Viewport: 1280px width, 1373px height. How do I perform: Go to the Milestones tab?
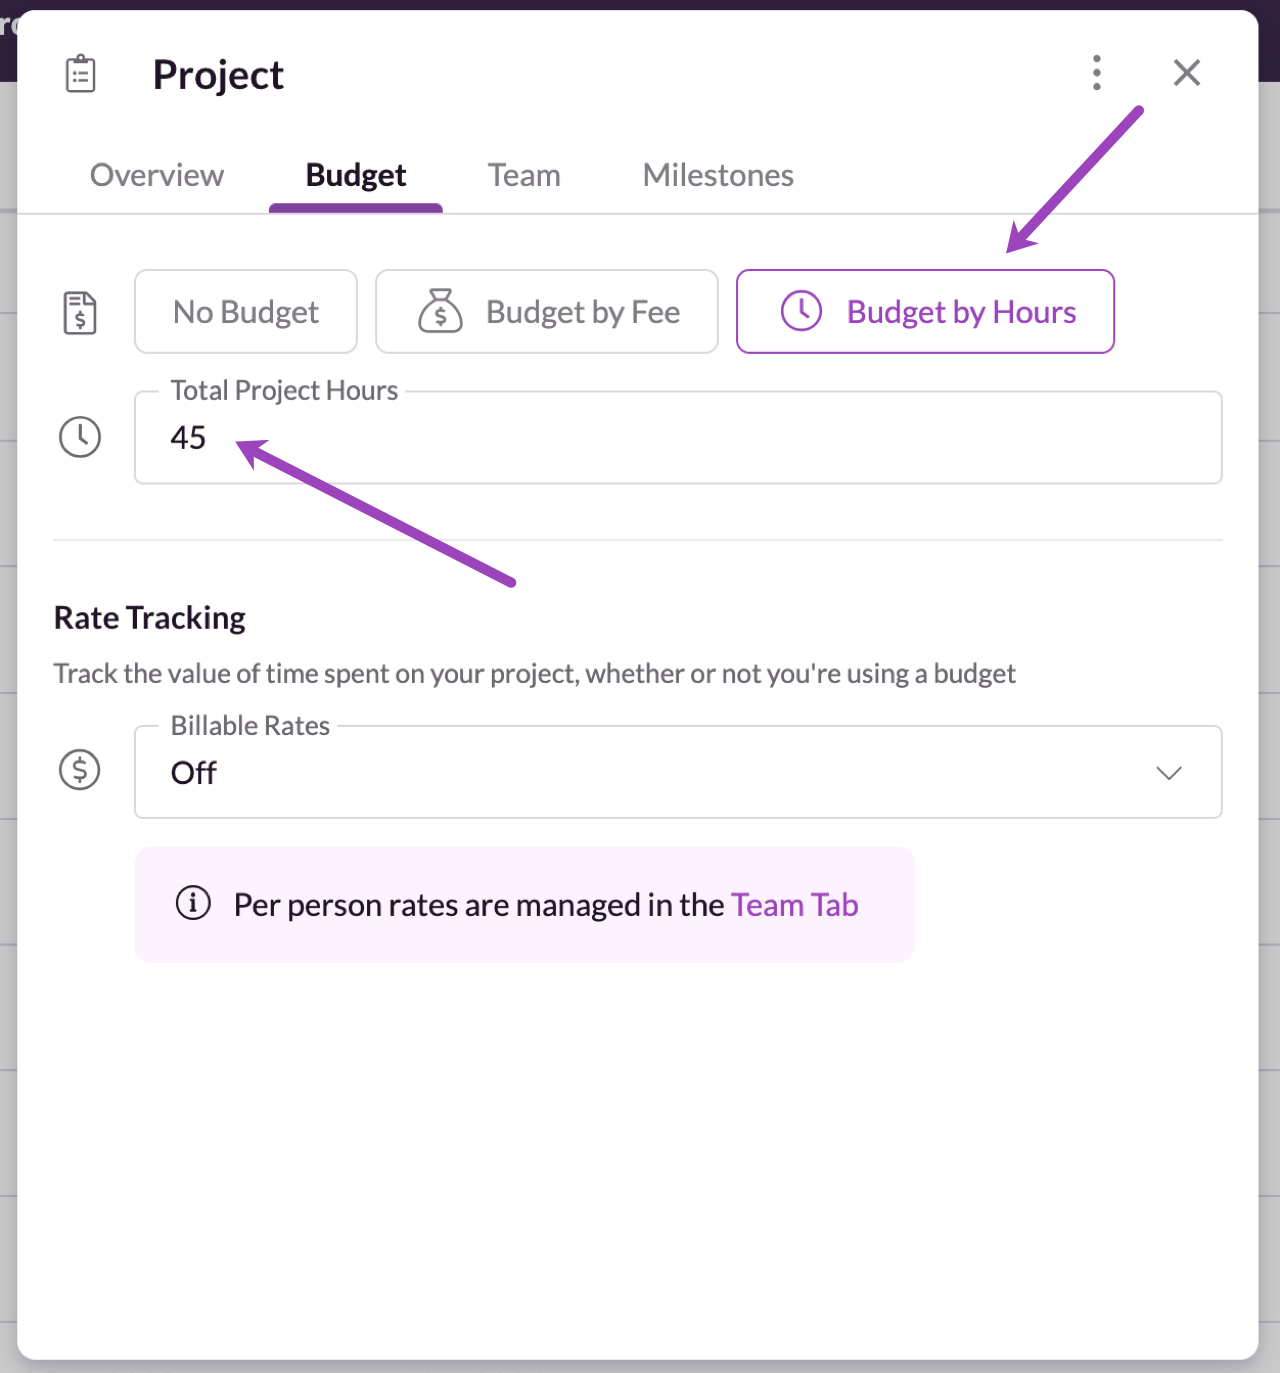point(718,175)
